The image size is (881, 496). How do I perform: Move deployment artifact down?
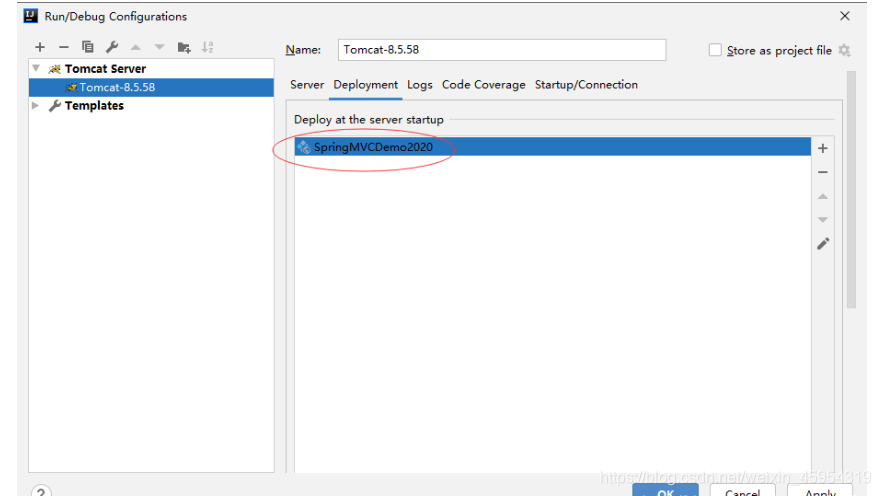click(x=823, y=220)
